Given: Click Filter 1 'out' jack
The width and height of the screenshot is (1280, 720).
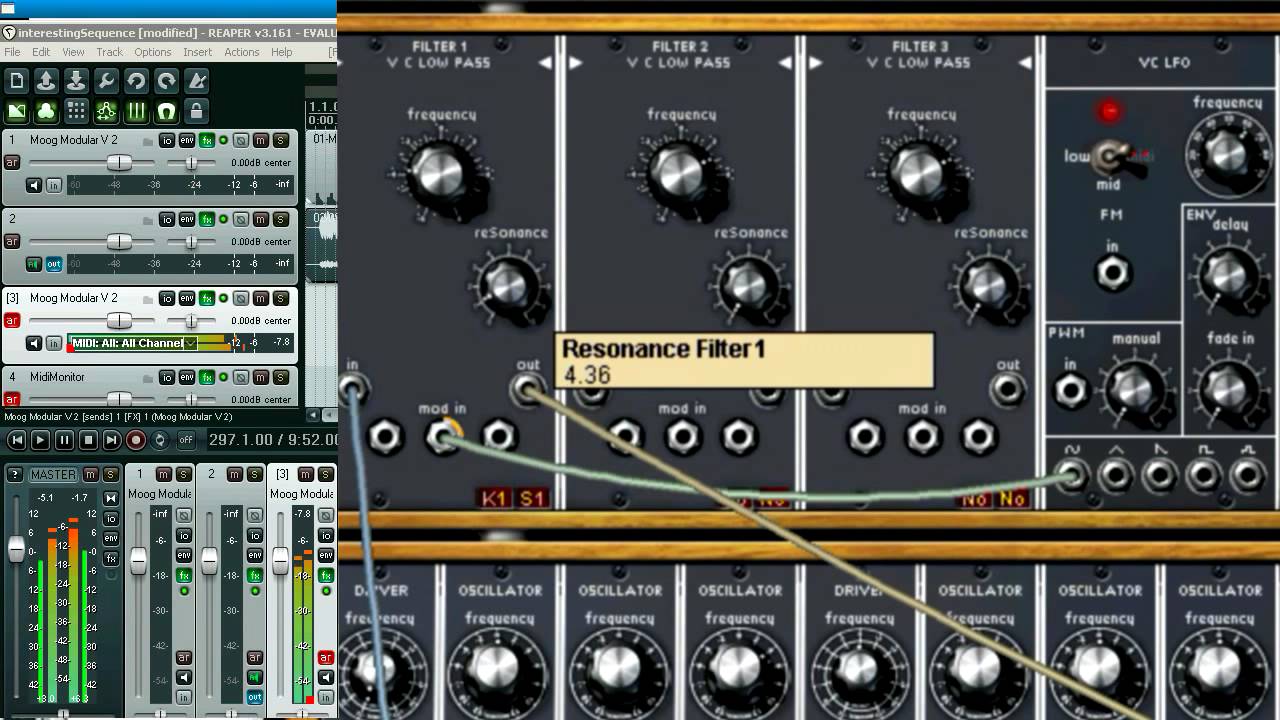Looking at the screenshot, I should (x=527, y=390).
